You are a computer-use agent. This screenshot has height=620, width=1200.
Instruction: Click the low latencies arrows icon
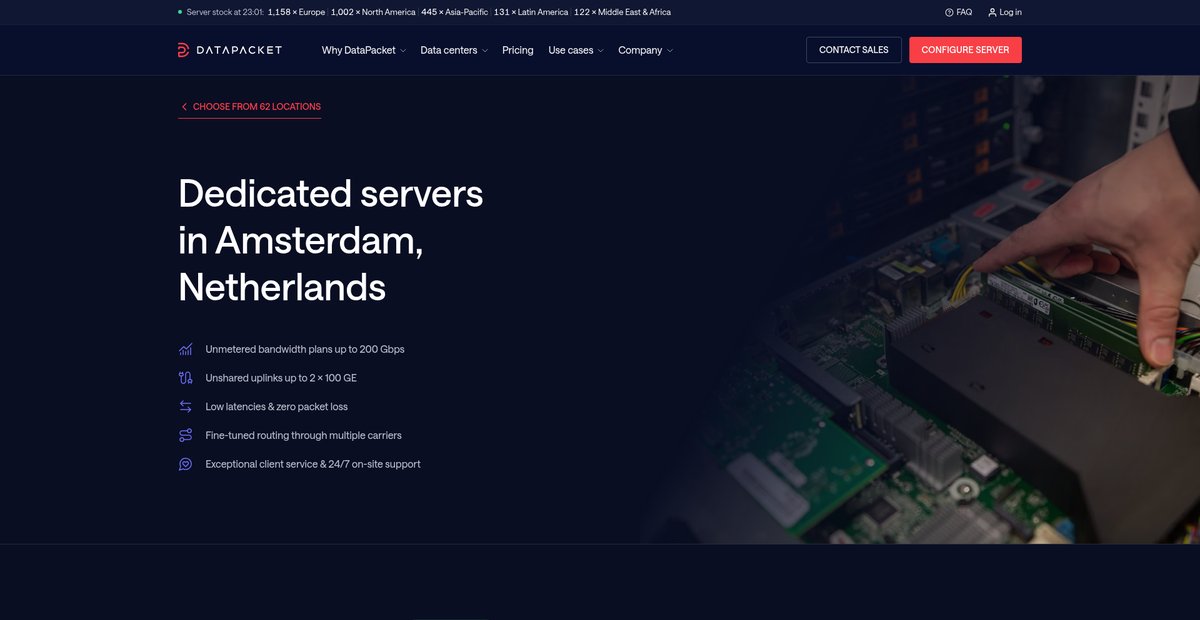point(185,407)
